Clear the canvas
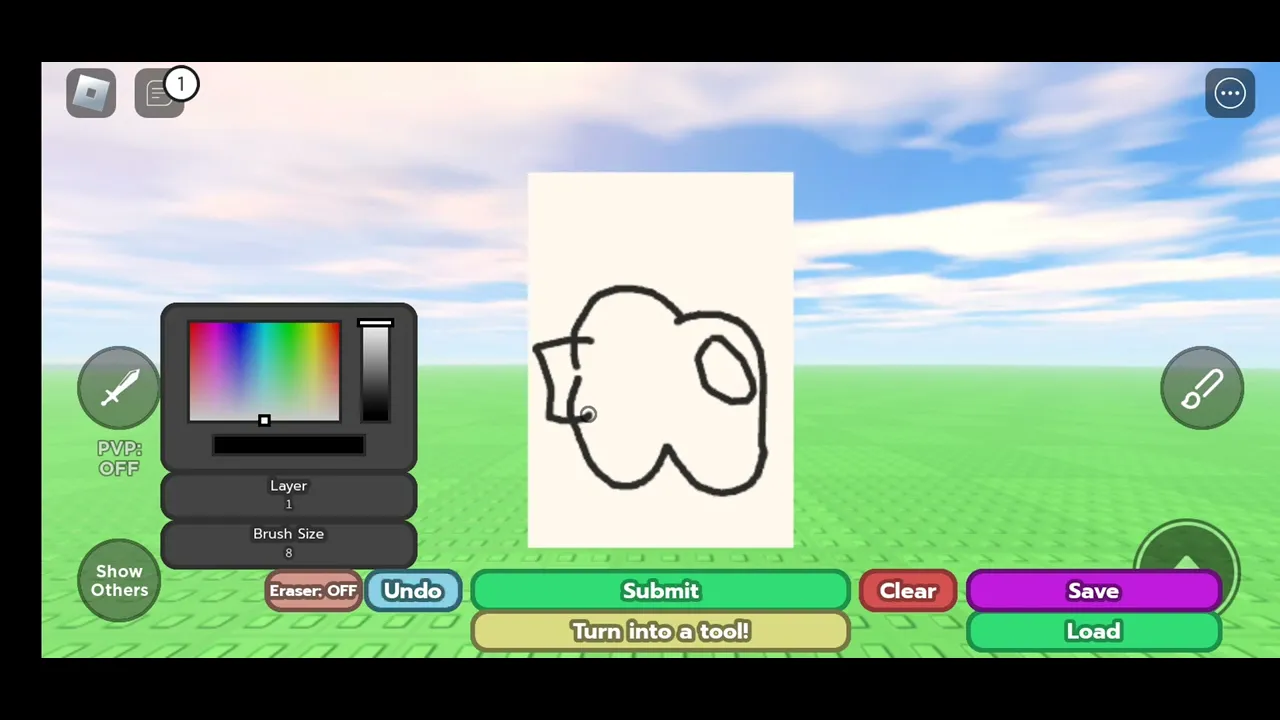 click(908, 591)
